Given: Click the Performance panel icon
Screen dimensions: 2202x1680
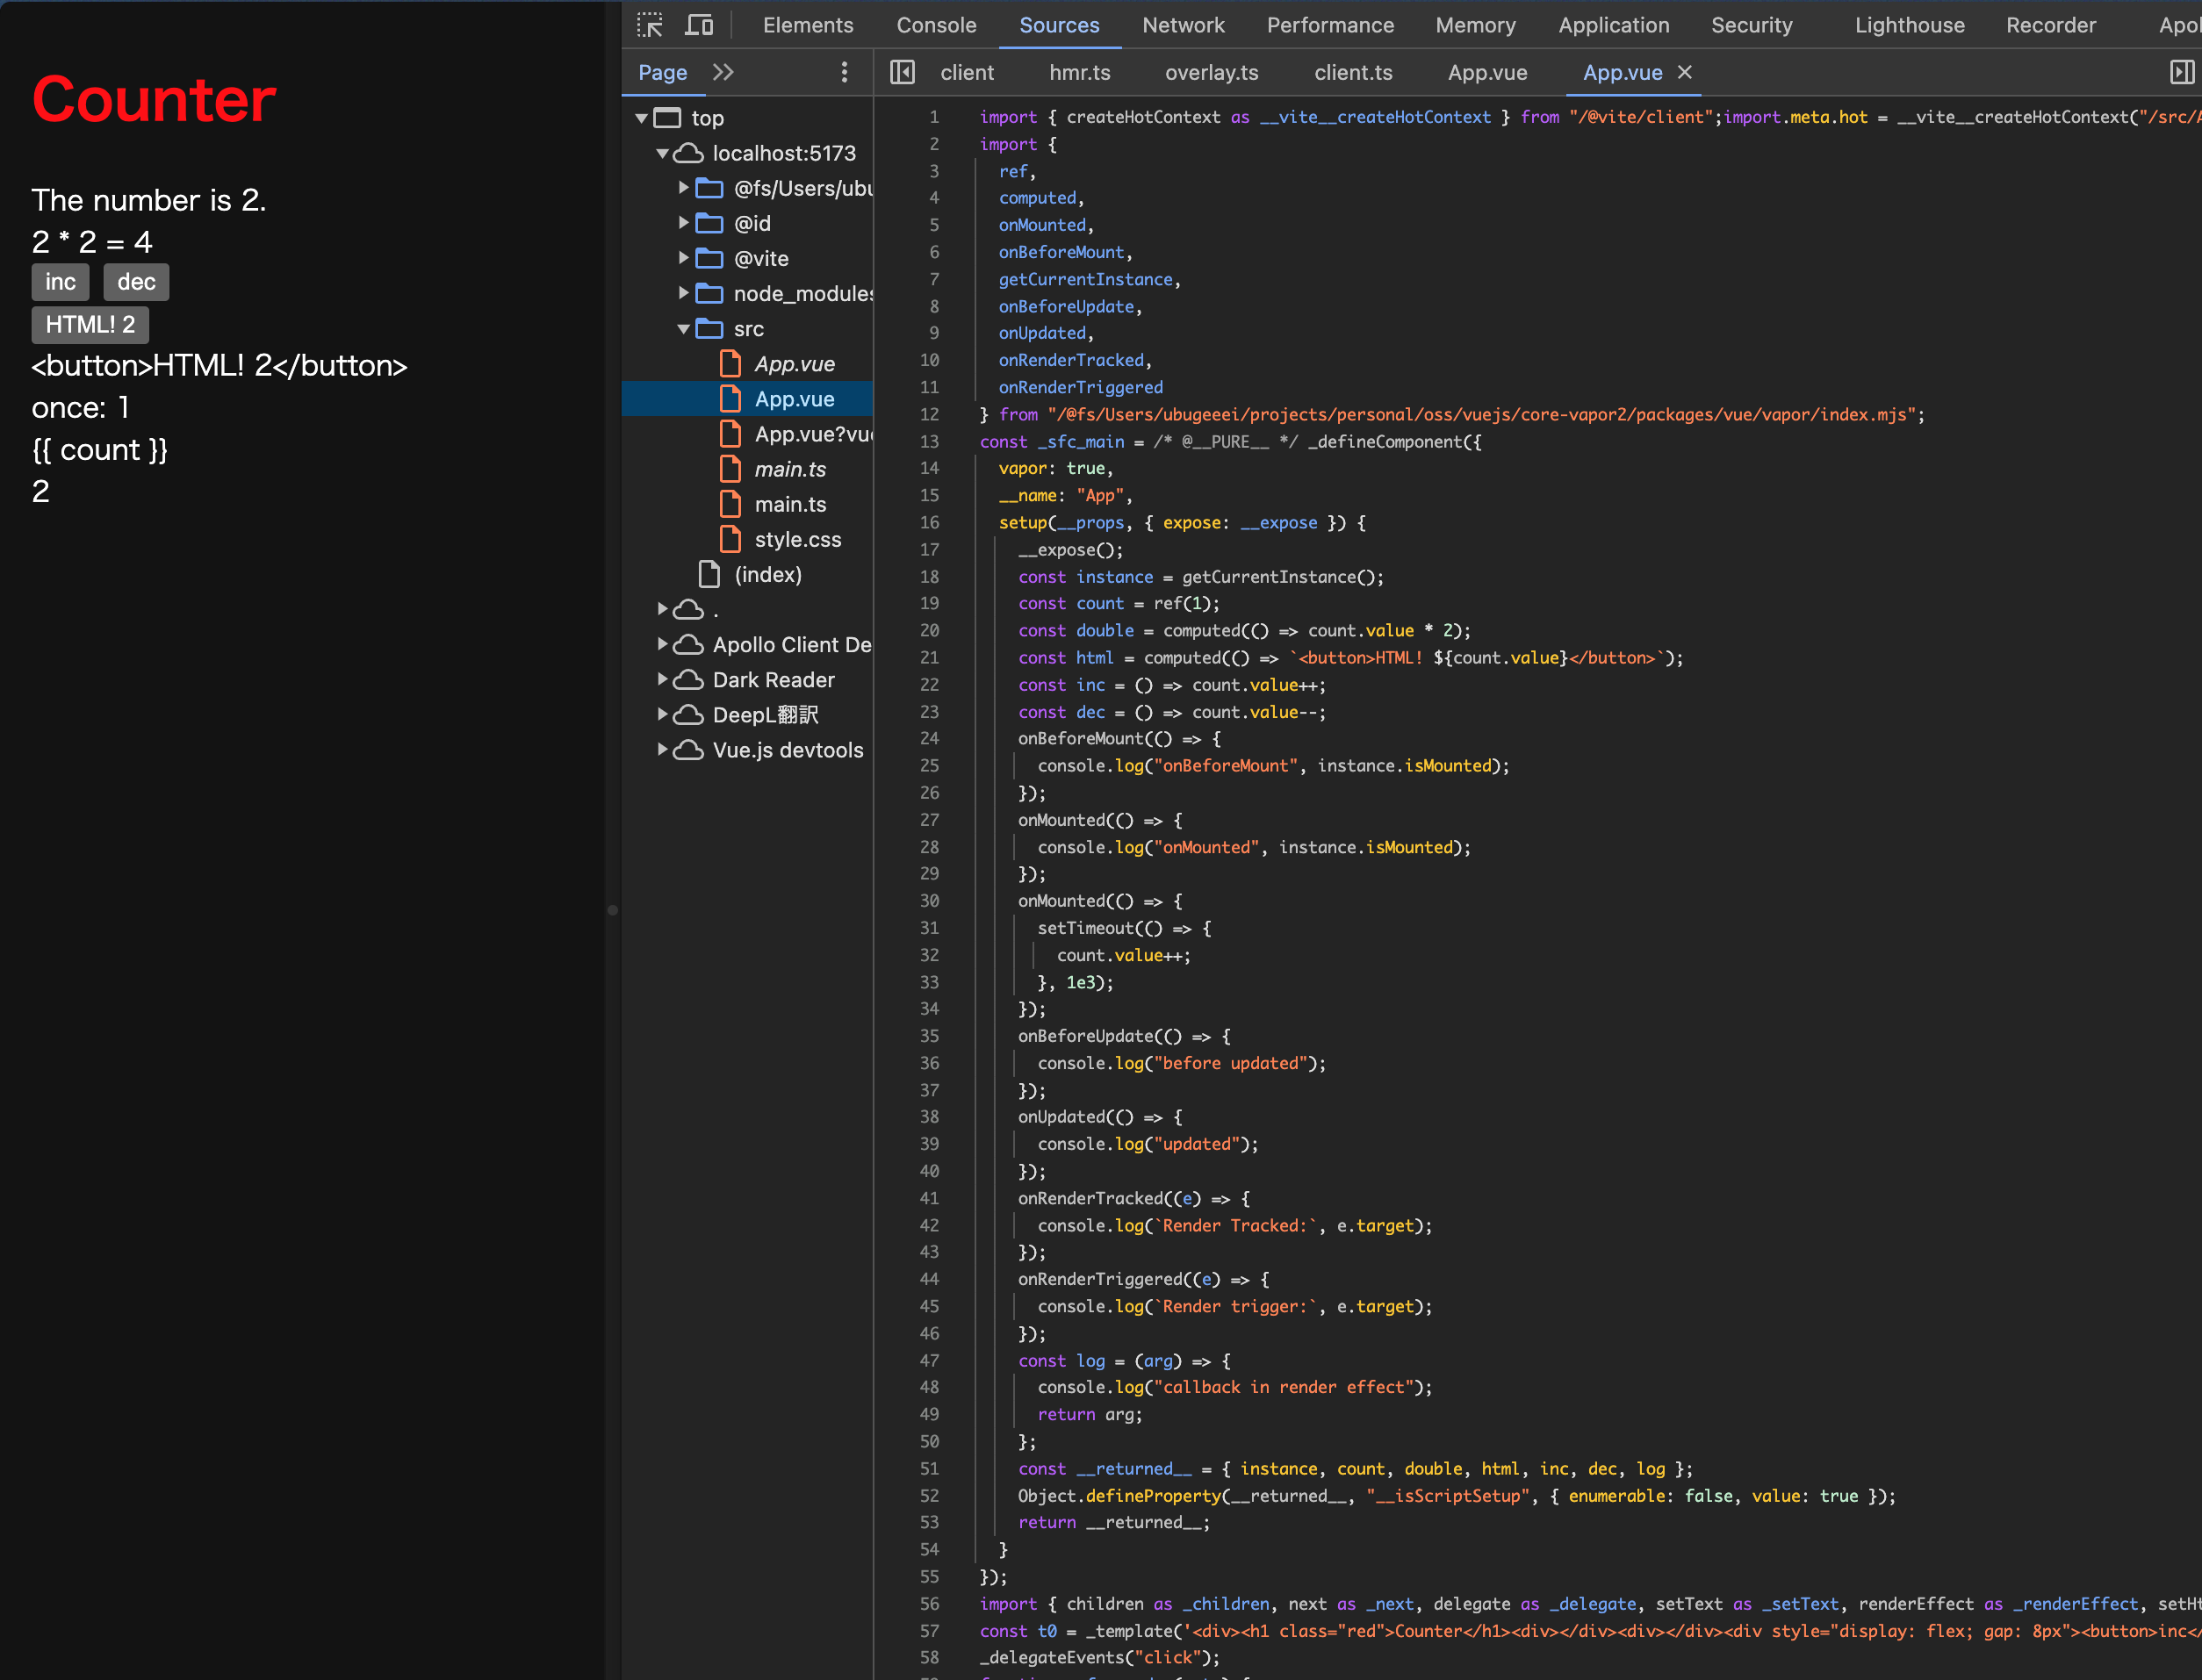Looking at the screenshot, I should 1332,25.
